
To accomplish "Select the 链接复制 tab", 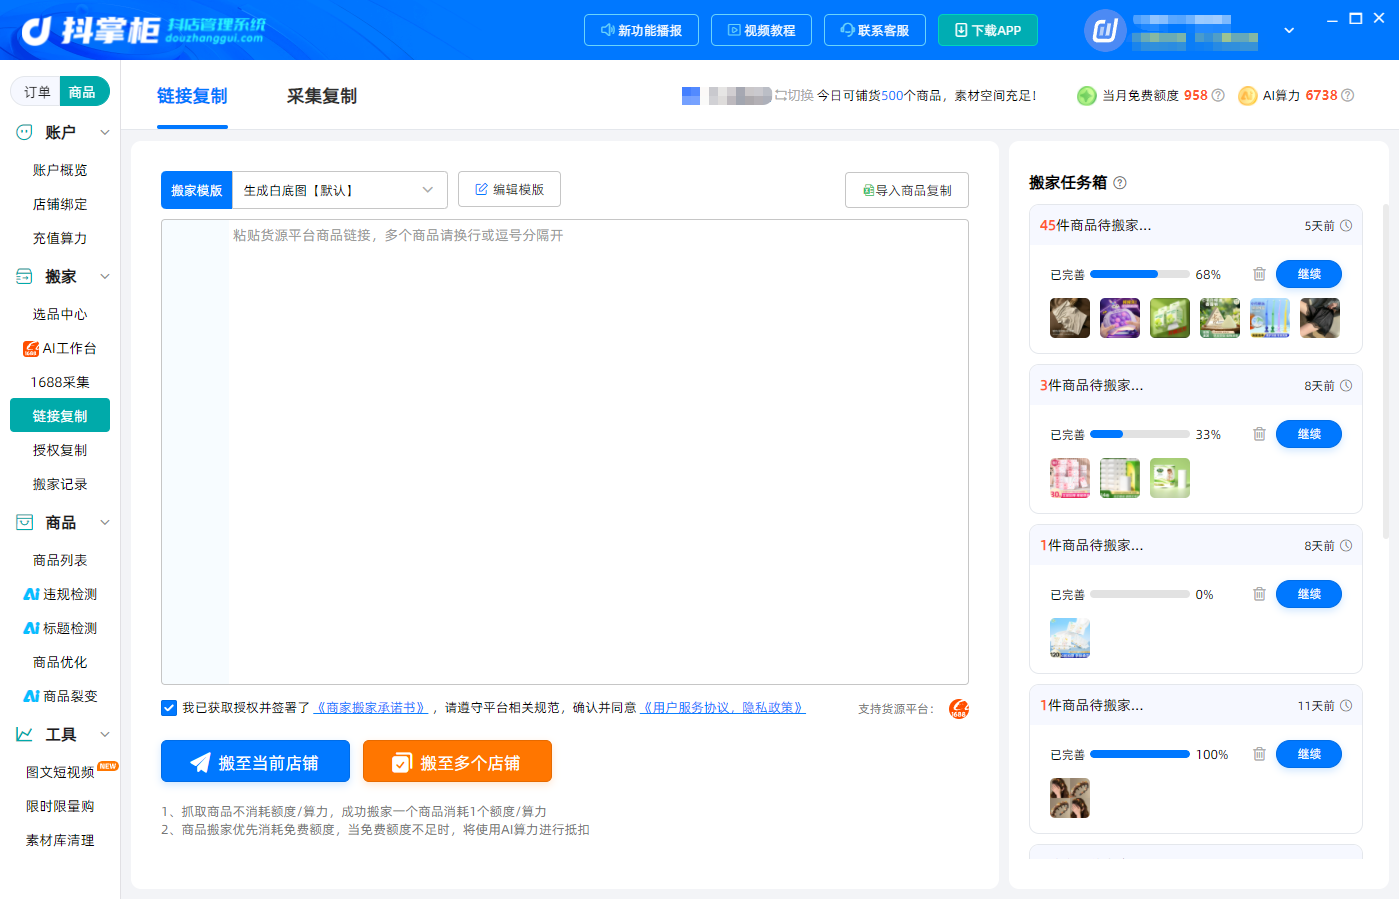I will pos(192,96).
